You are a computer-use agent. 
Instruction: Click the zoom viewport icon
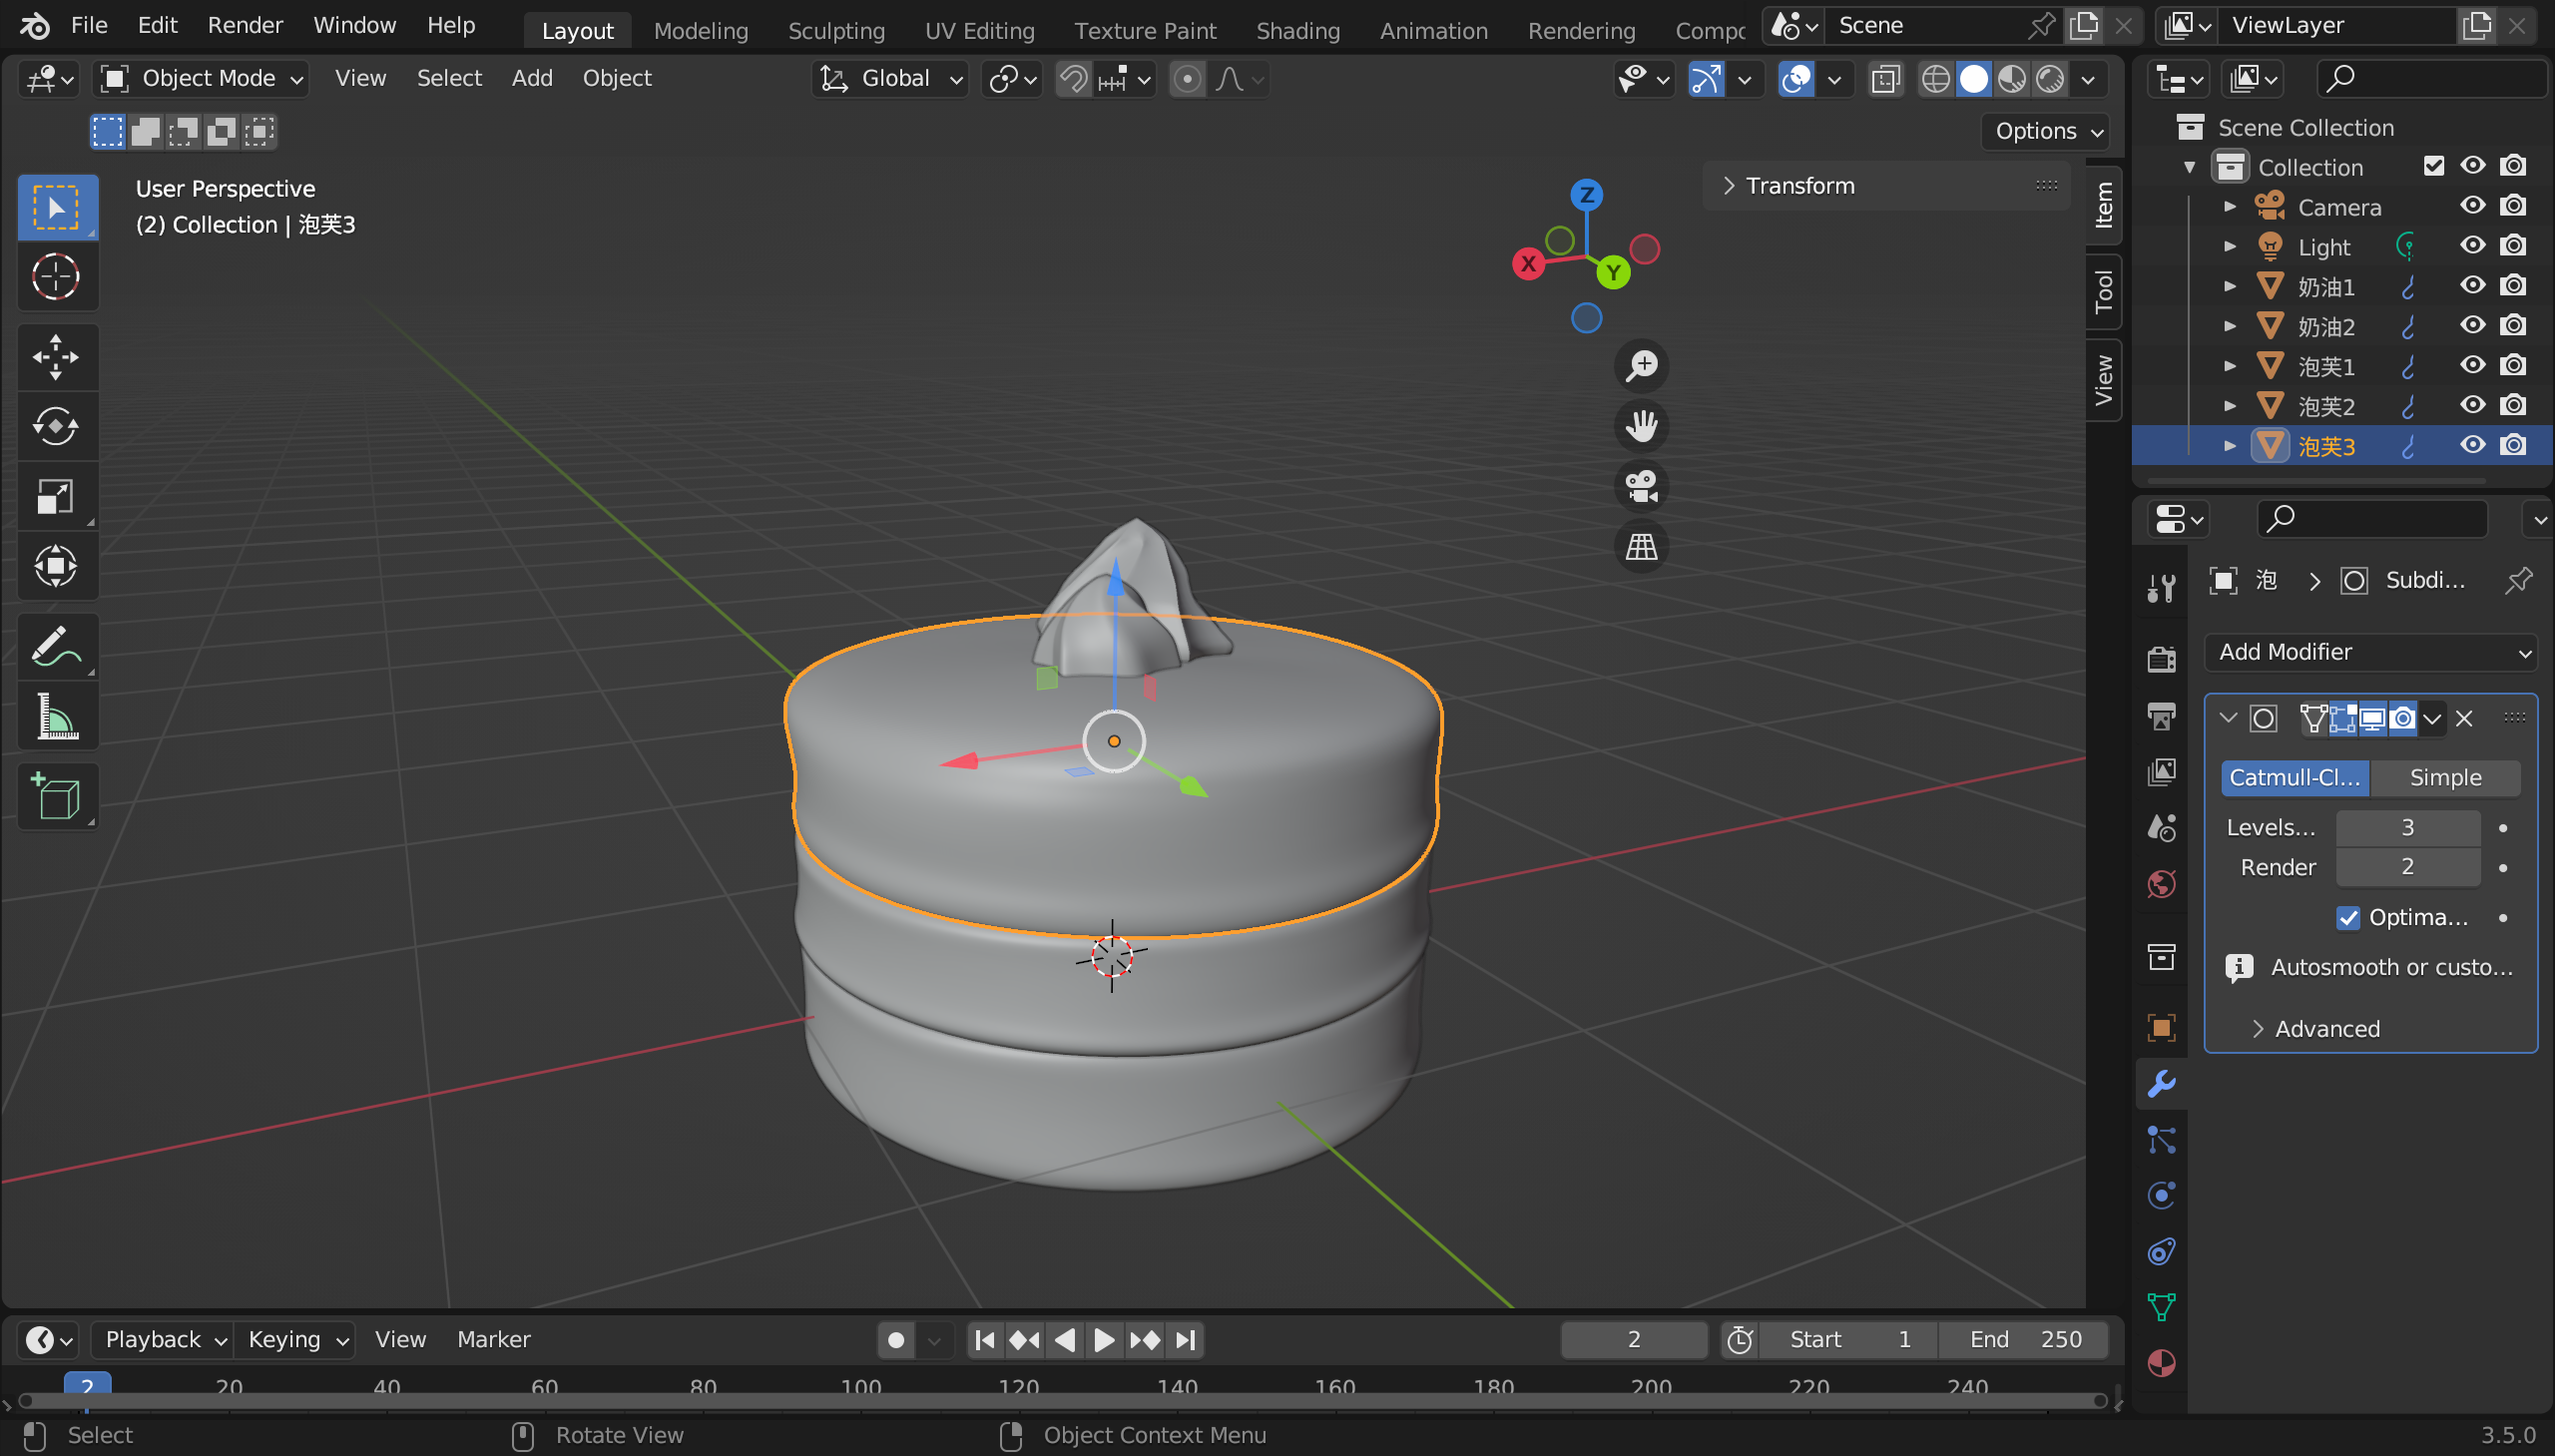click(1641, 366)
